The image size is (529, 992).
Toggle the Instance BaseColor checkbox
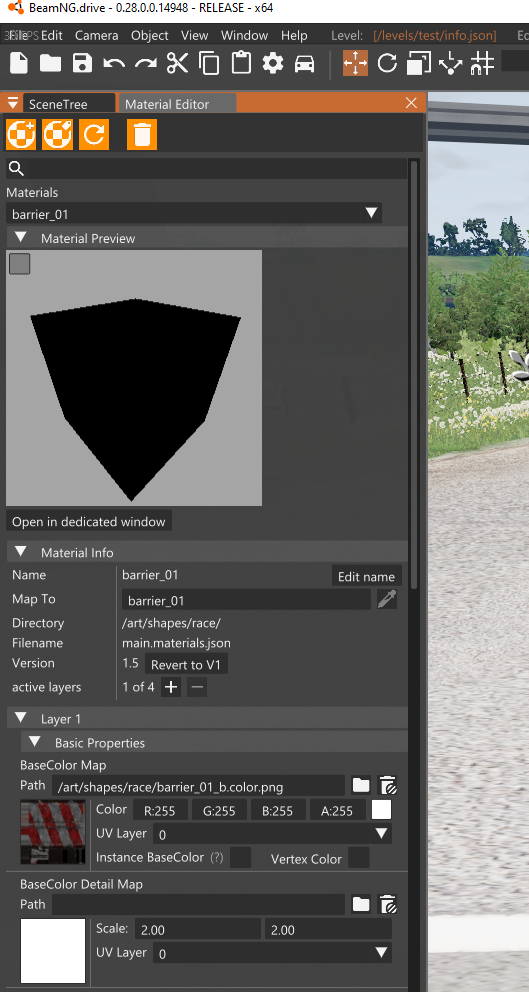click(240, 858)
